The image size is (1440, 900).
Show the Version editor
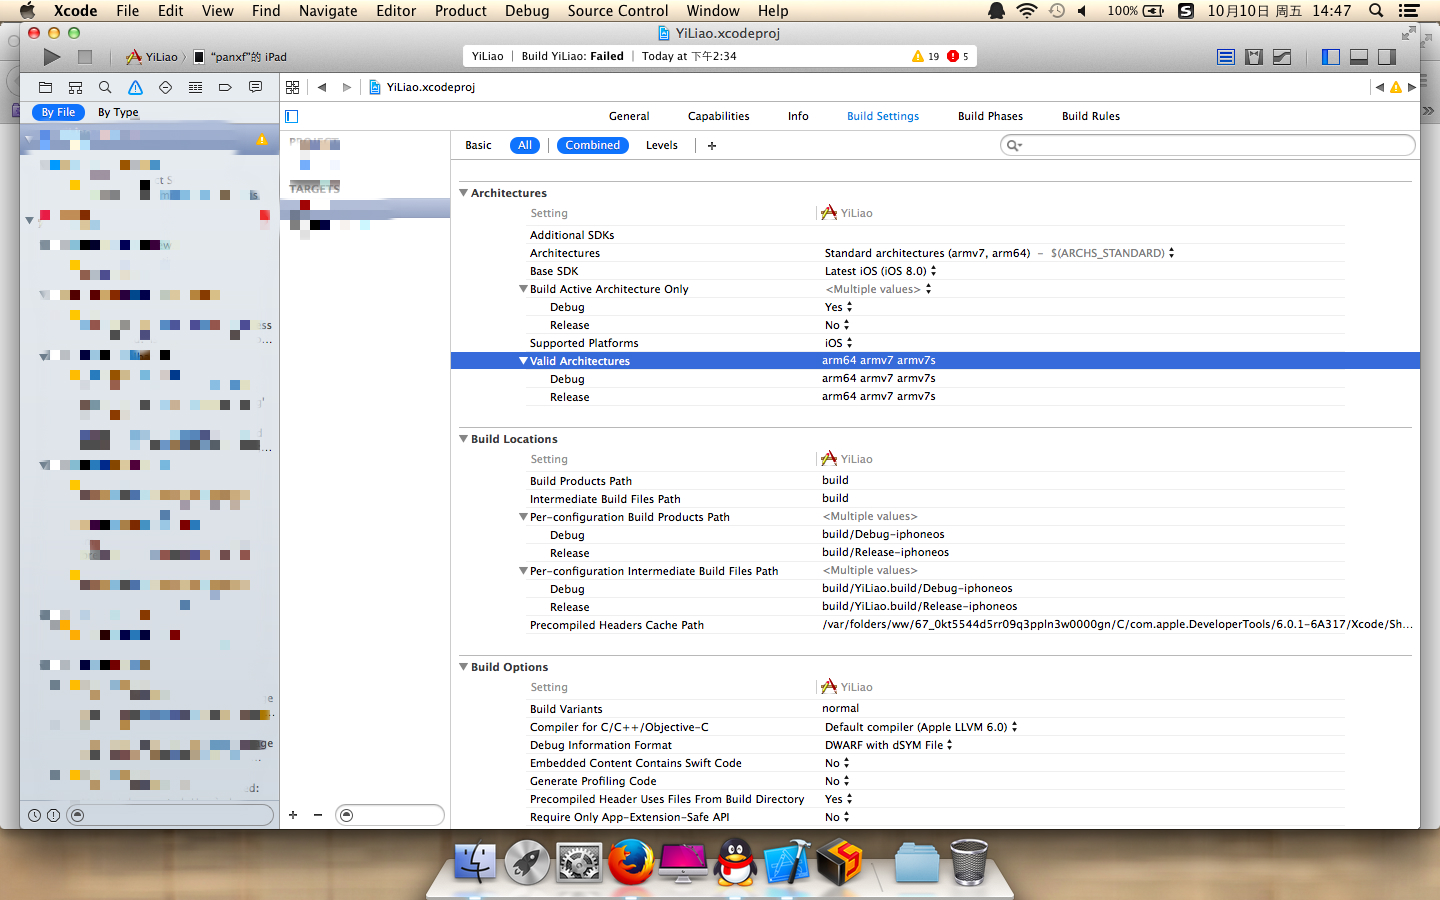point(1282,57)
